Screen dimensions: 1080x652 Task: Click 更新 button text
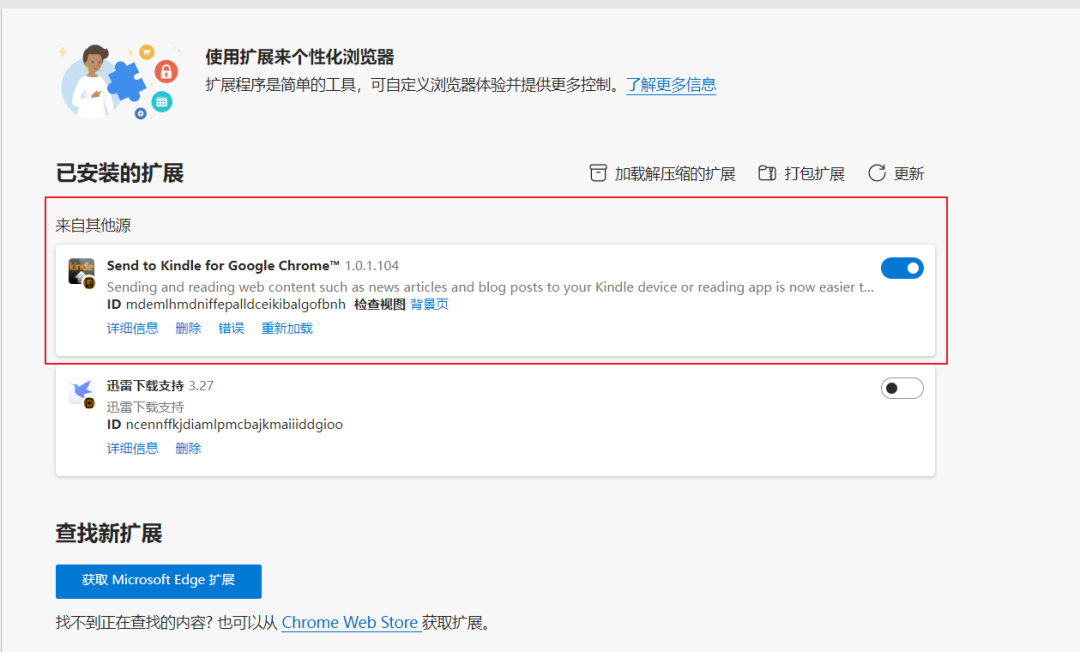point(908,173)
